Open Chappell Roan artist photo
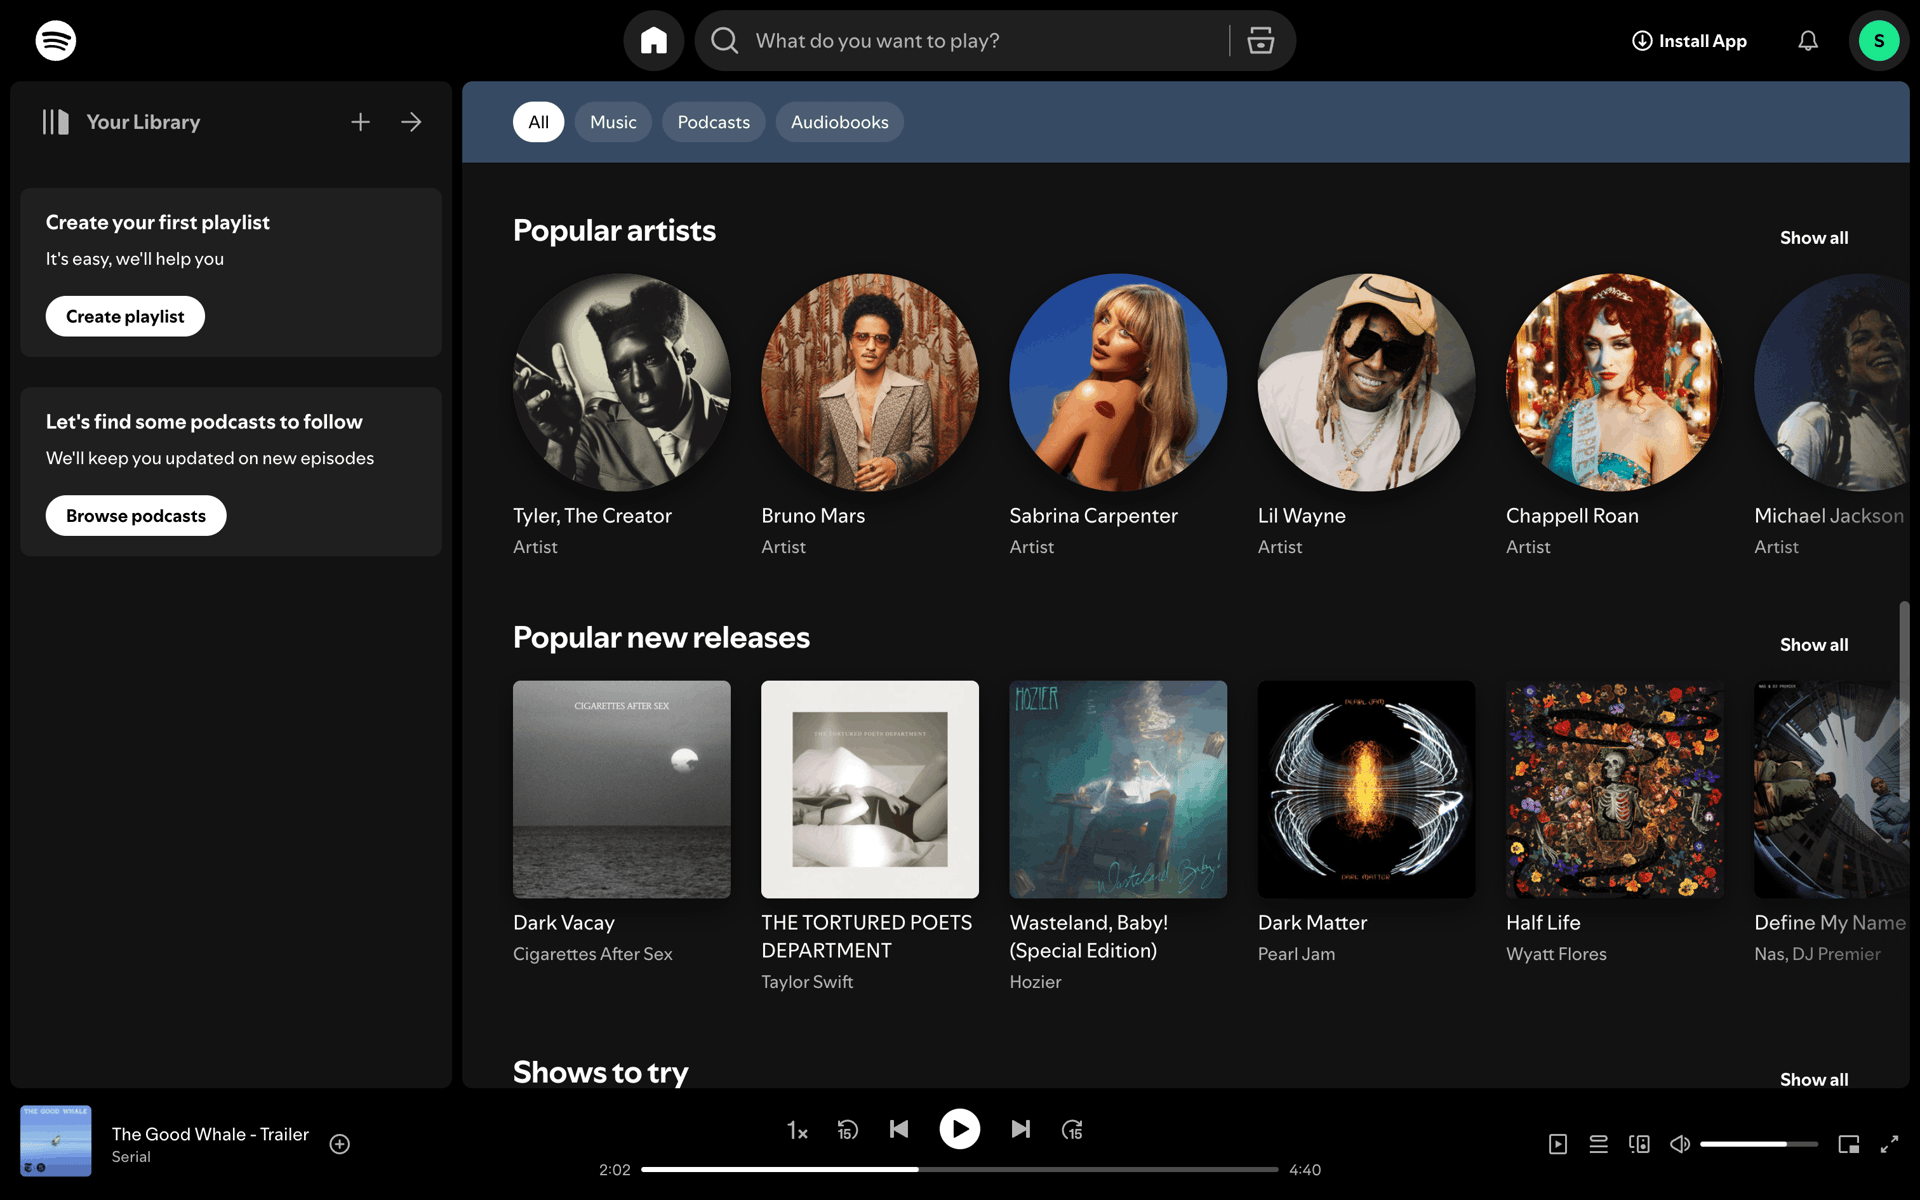Screen dimensions: 1920x1200 coord(1615,383)
